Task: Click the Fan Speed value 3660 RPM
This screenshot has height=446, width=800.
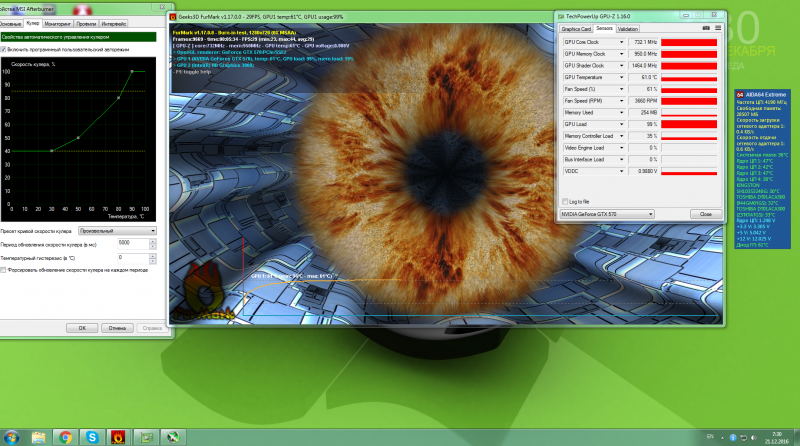Action: click(643, 101)
